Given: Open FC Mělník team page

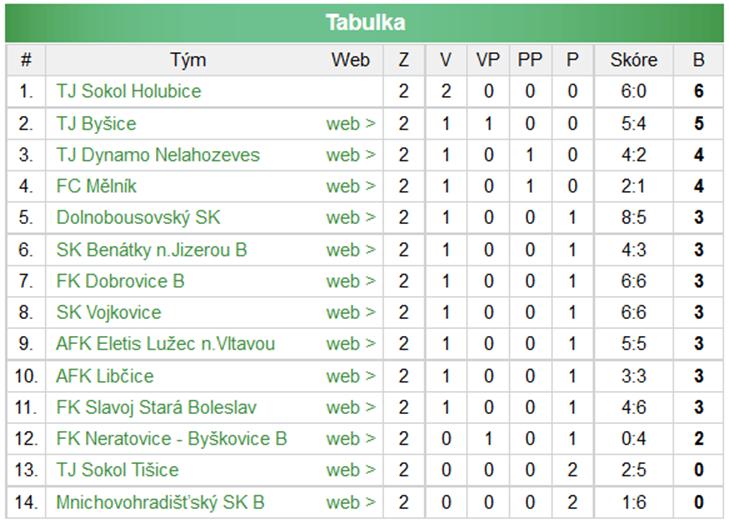Looking at the screenshot, I should (x=96, y=186).
